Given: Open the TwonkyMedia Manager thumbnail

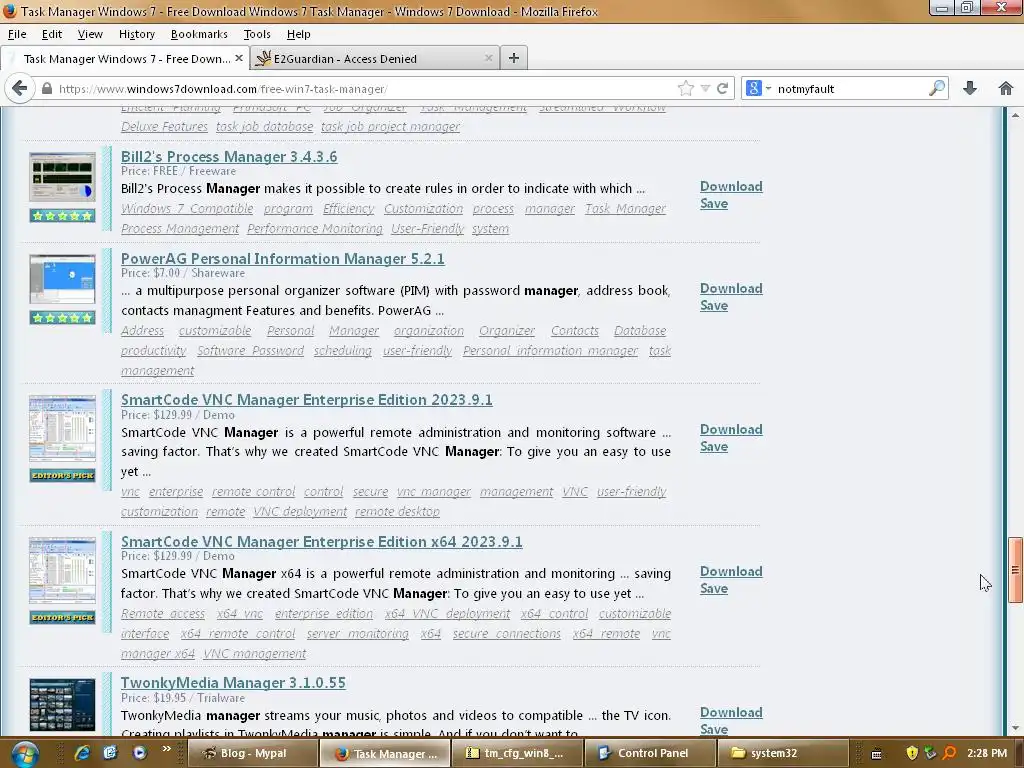Looking at the screenshot, I should point(62,705).
